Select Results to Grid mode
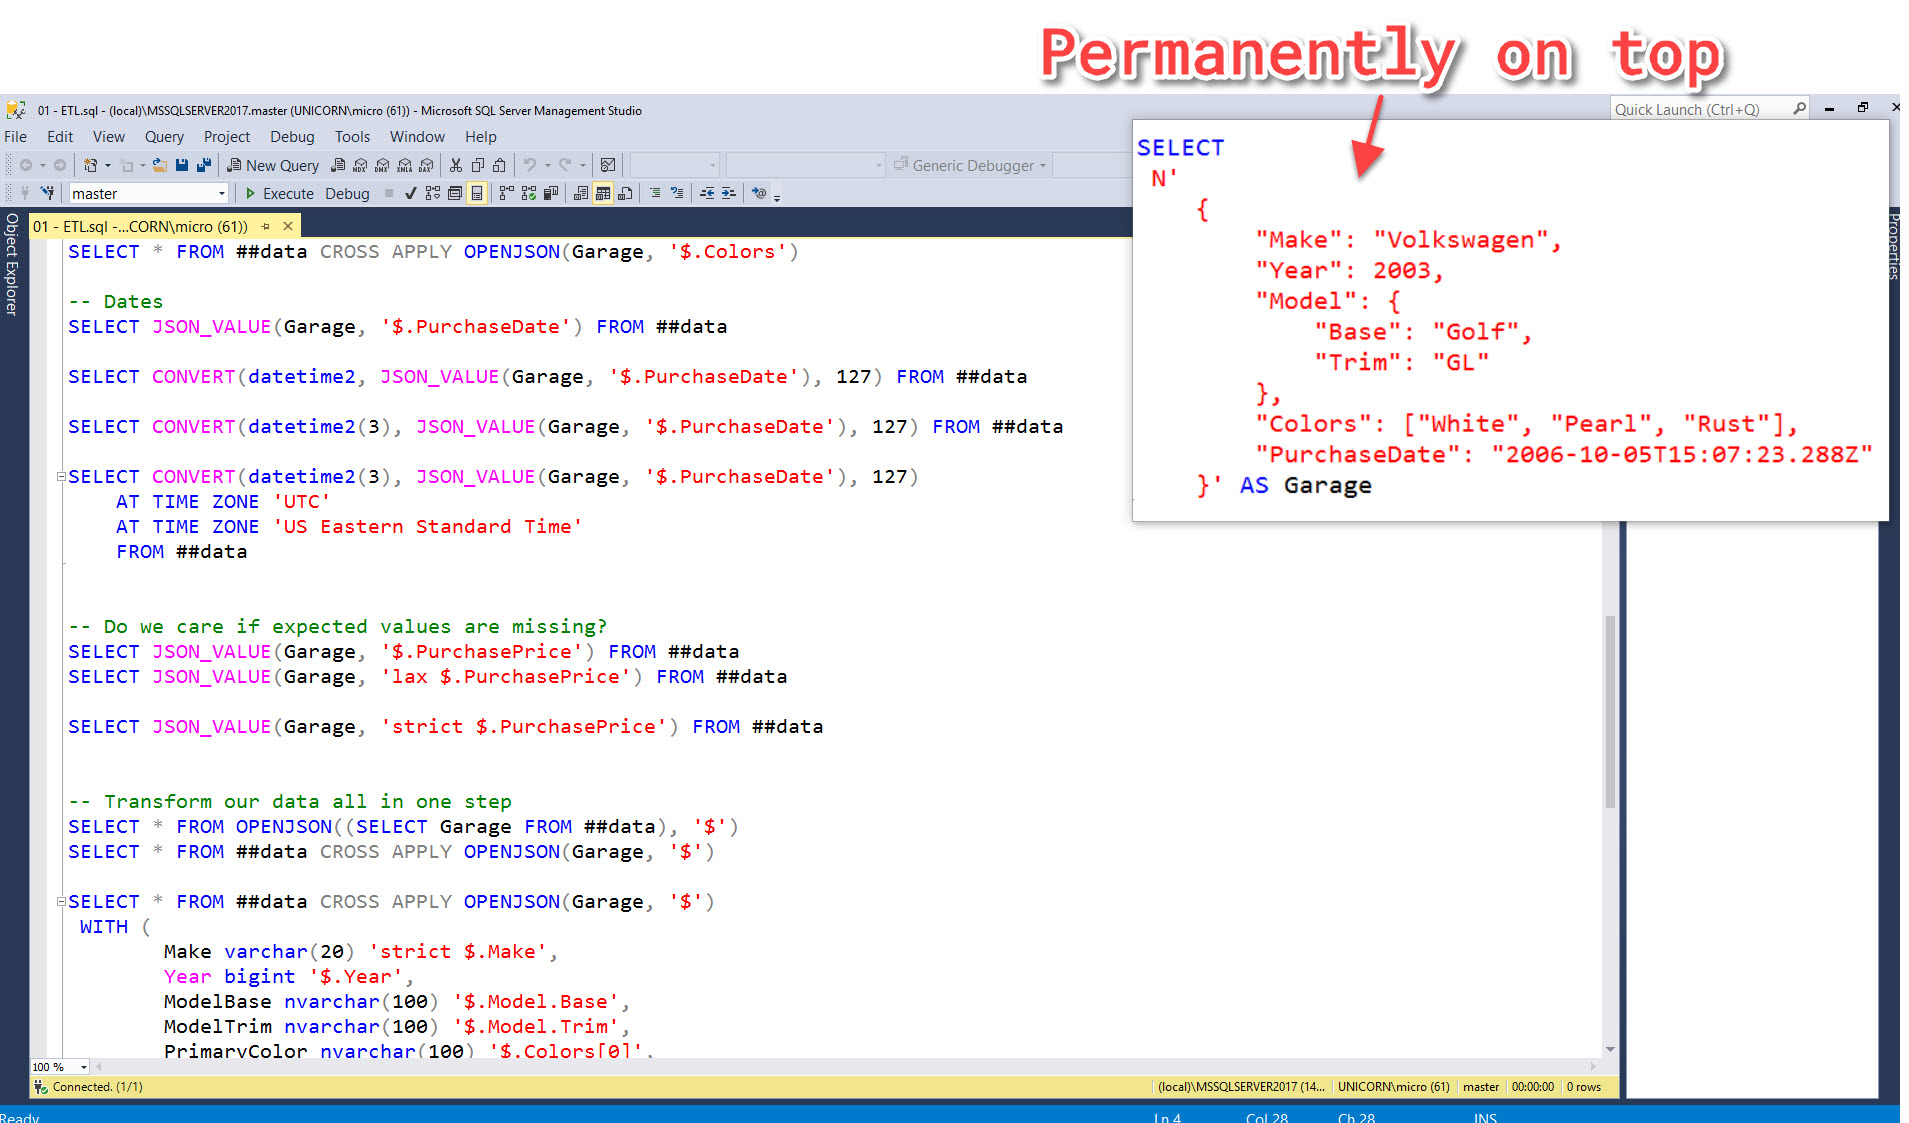This screenshot has width=1909, height=1123. click(x=603, y=193)
